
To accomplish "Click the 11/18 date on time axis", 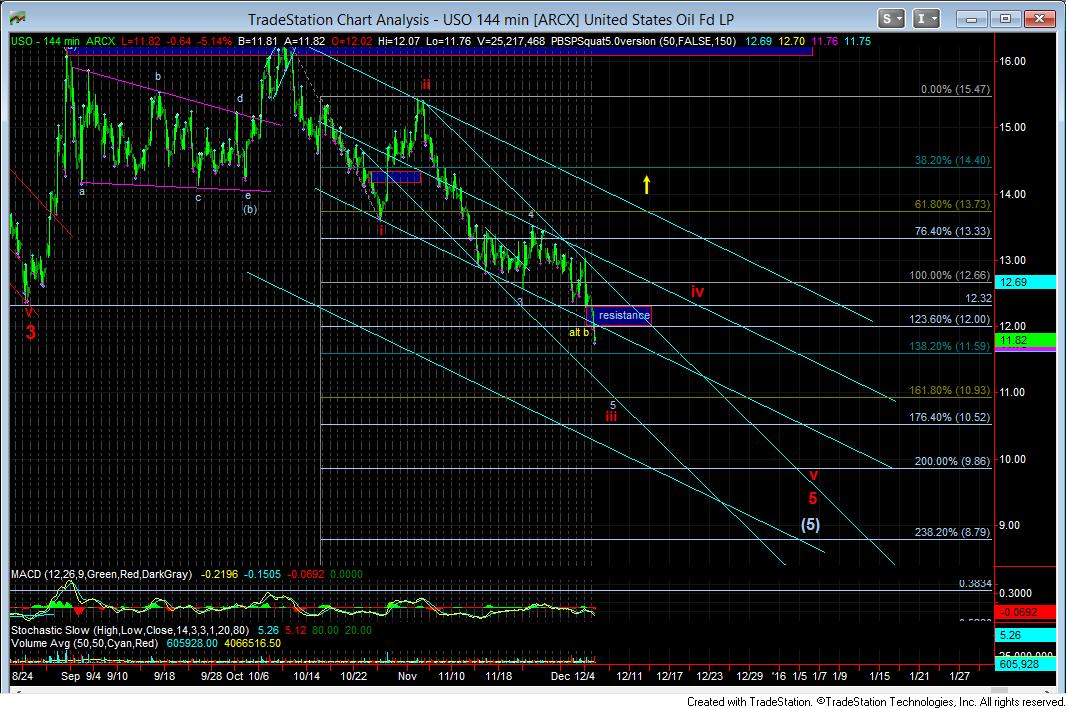I will (x=498, y=676).
